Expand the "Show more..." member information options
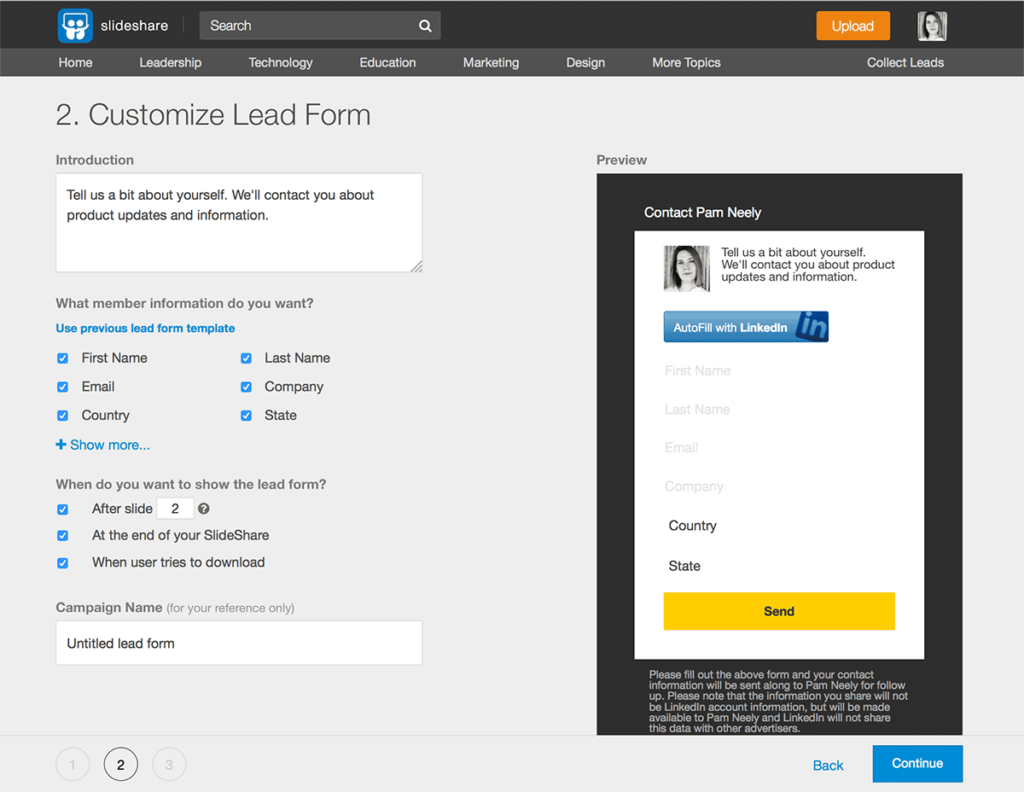 click(103, 444)
